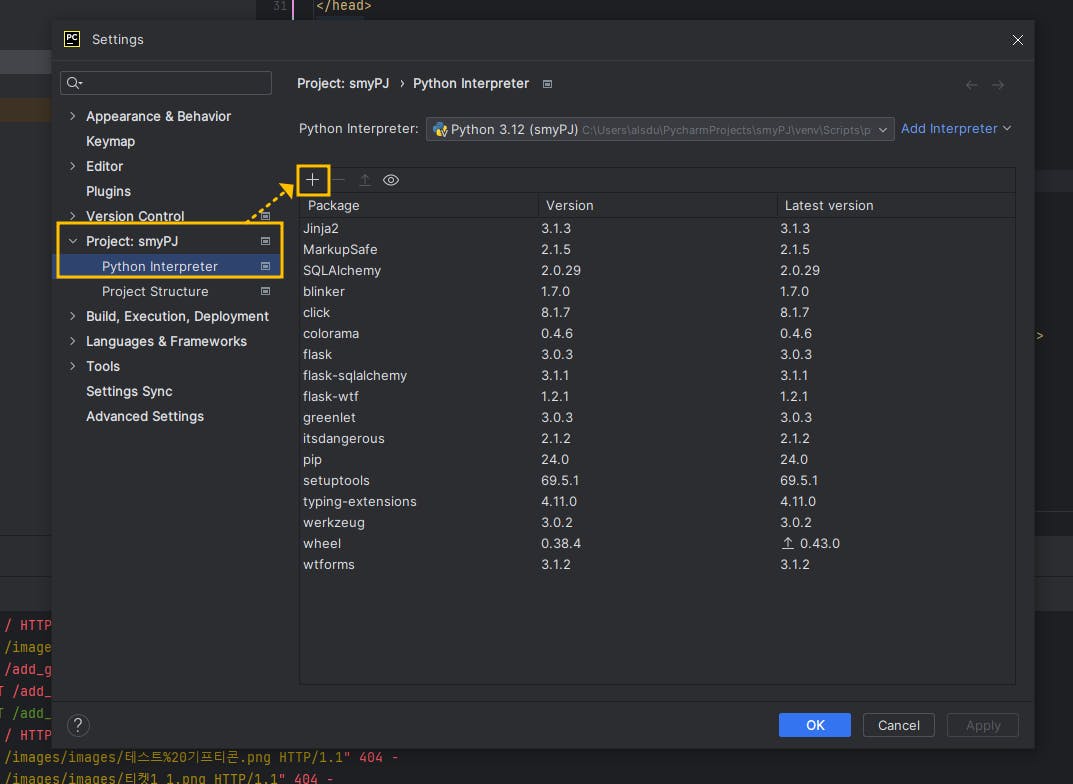The image size is (1073, 784).
Task: Click the upgrade arrow next to 0.43.0
Action: (x=788, y=543)
